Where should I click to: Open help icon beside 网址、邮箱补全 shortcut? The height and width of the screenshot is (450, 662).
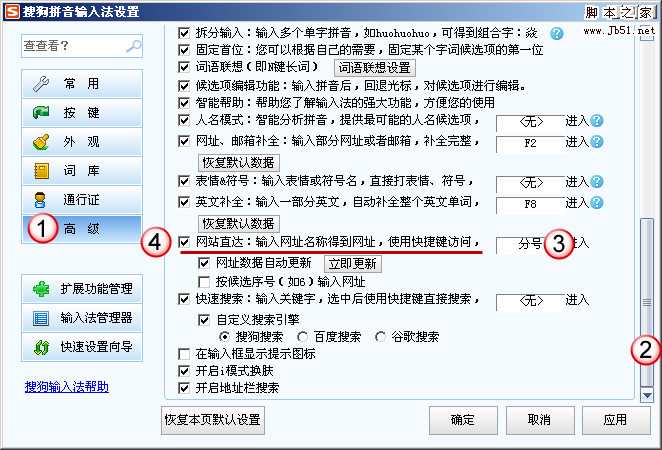[597, 141]
